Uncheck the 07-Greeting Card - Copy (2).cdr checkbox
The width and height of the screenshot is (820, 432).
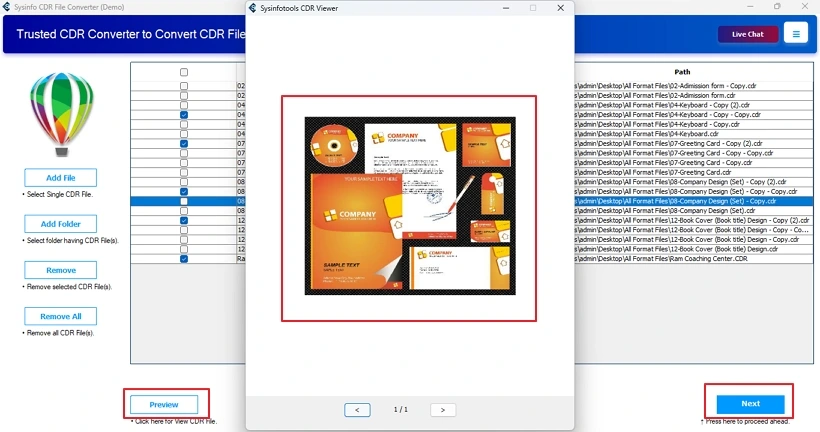[184, 143]
